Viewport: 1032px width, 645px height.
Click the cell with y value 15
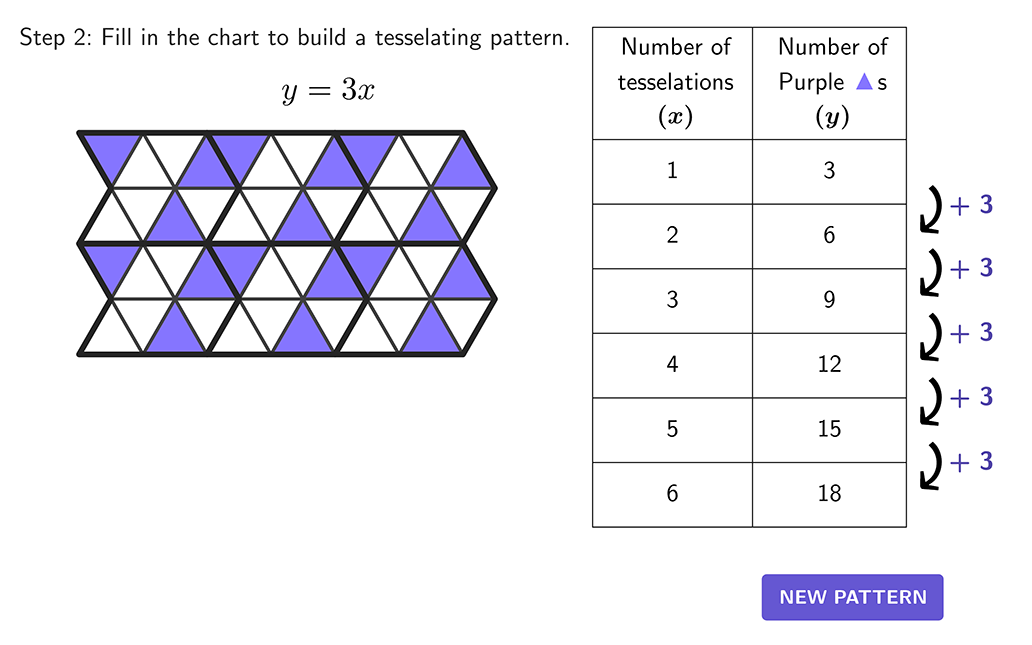pos(829,430)
